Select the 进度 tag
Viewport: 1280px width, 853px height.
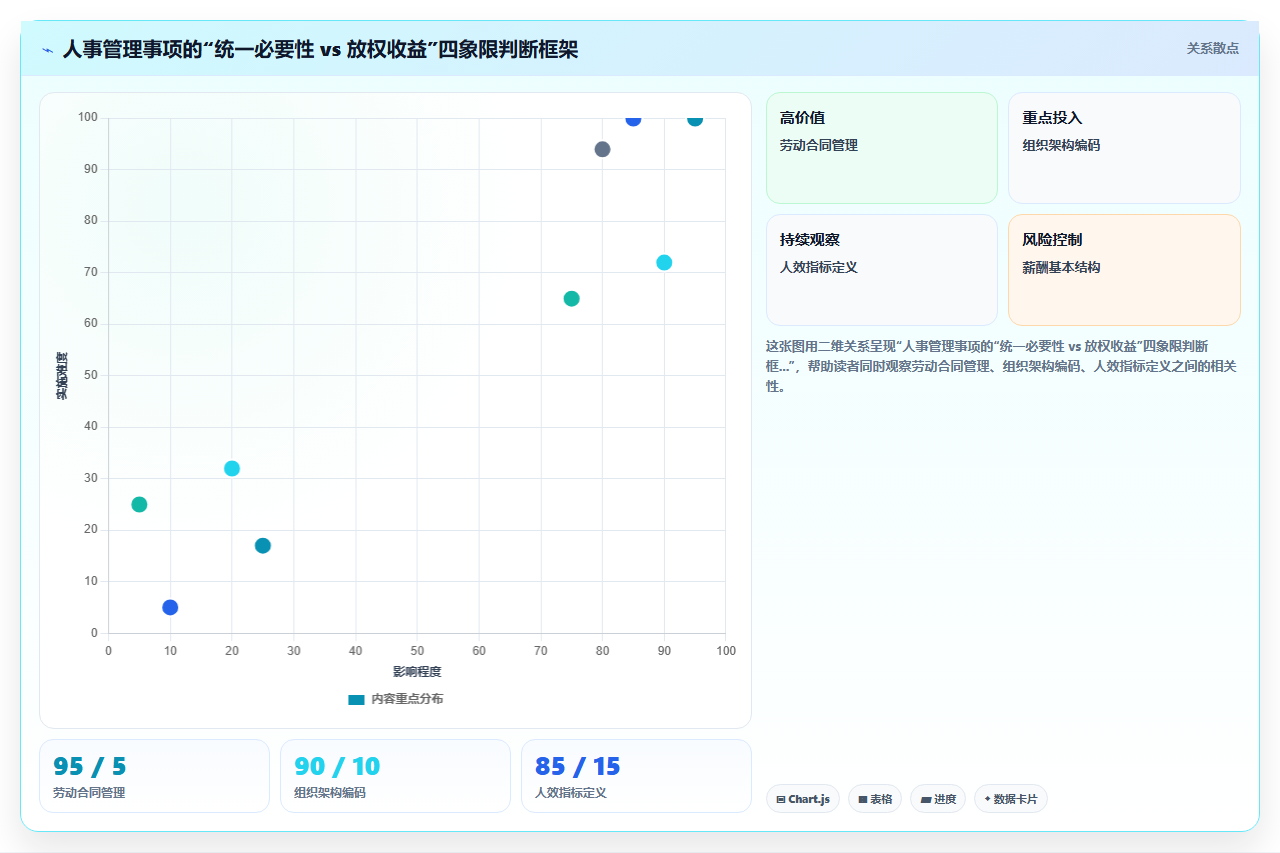[938, 799]
